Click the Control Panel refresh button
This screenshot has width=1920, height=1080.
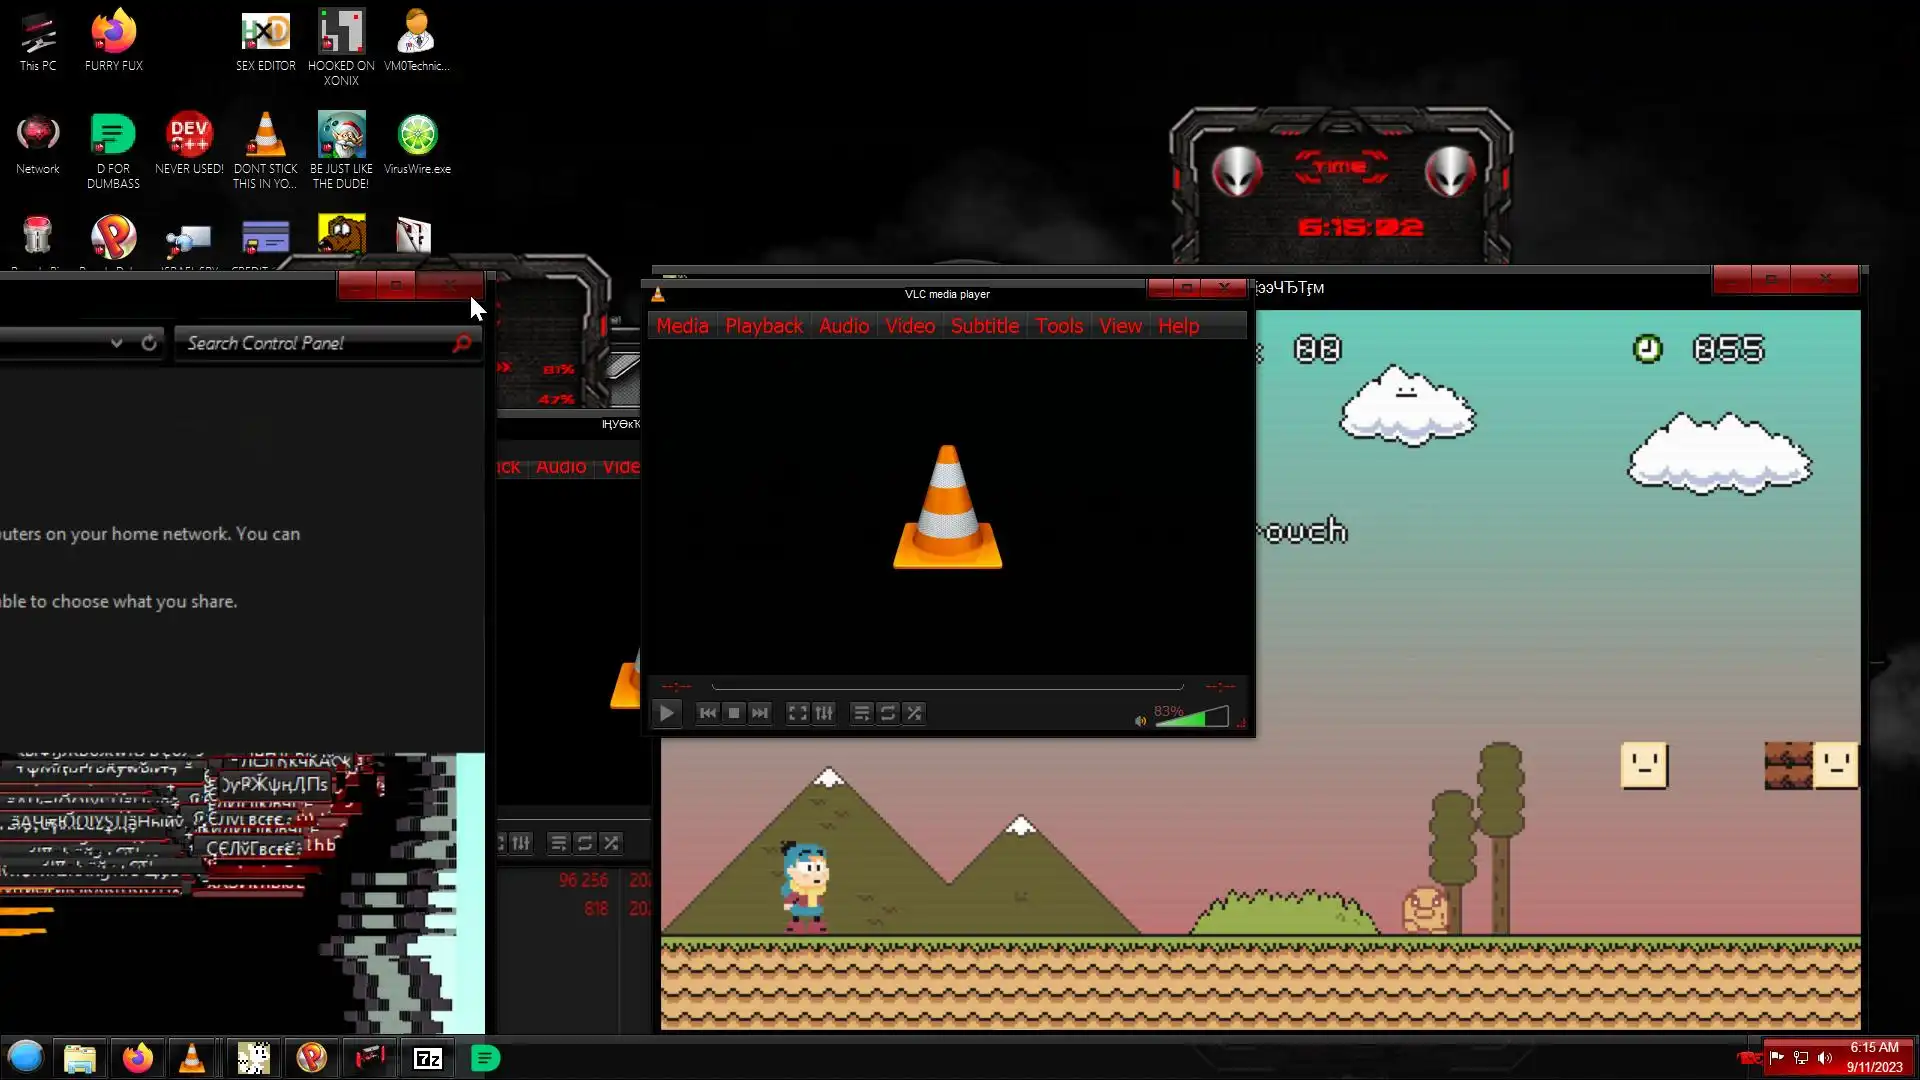(x=149, y=343)
